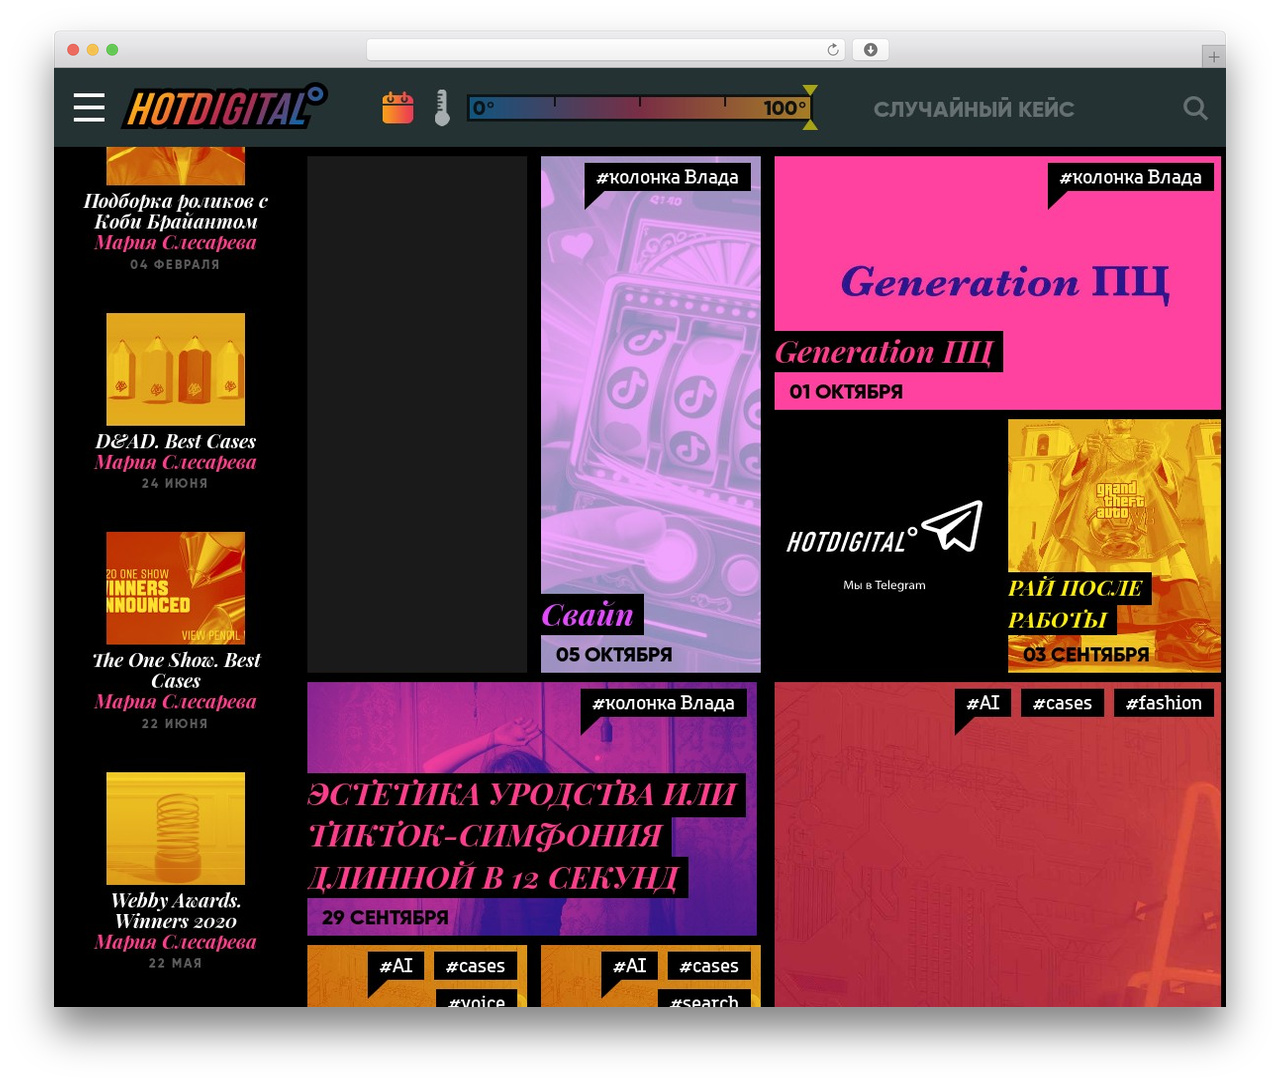Image resolution: width=1280 pixels, height=1084 pixels.
Task: Click author Мария Слесарева under Webby Awards
Action: (176, 942)
